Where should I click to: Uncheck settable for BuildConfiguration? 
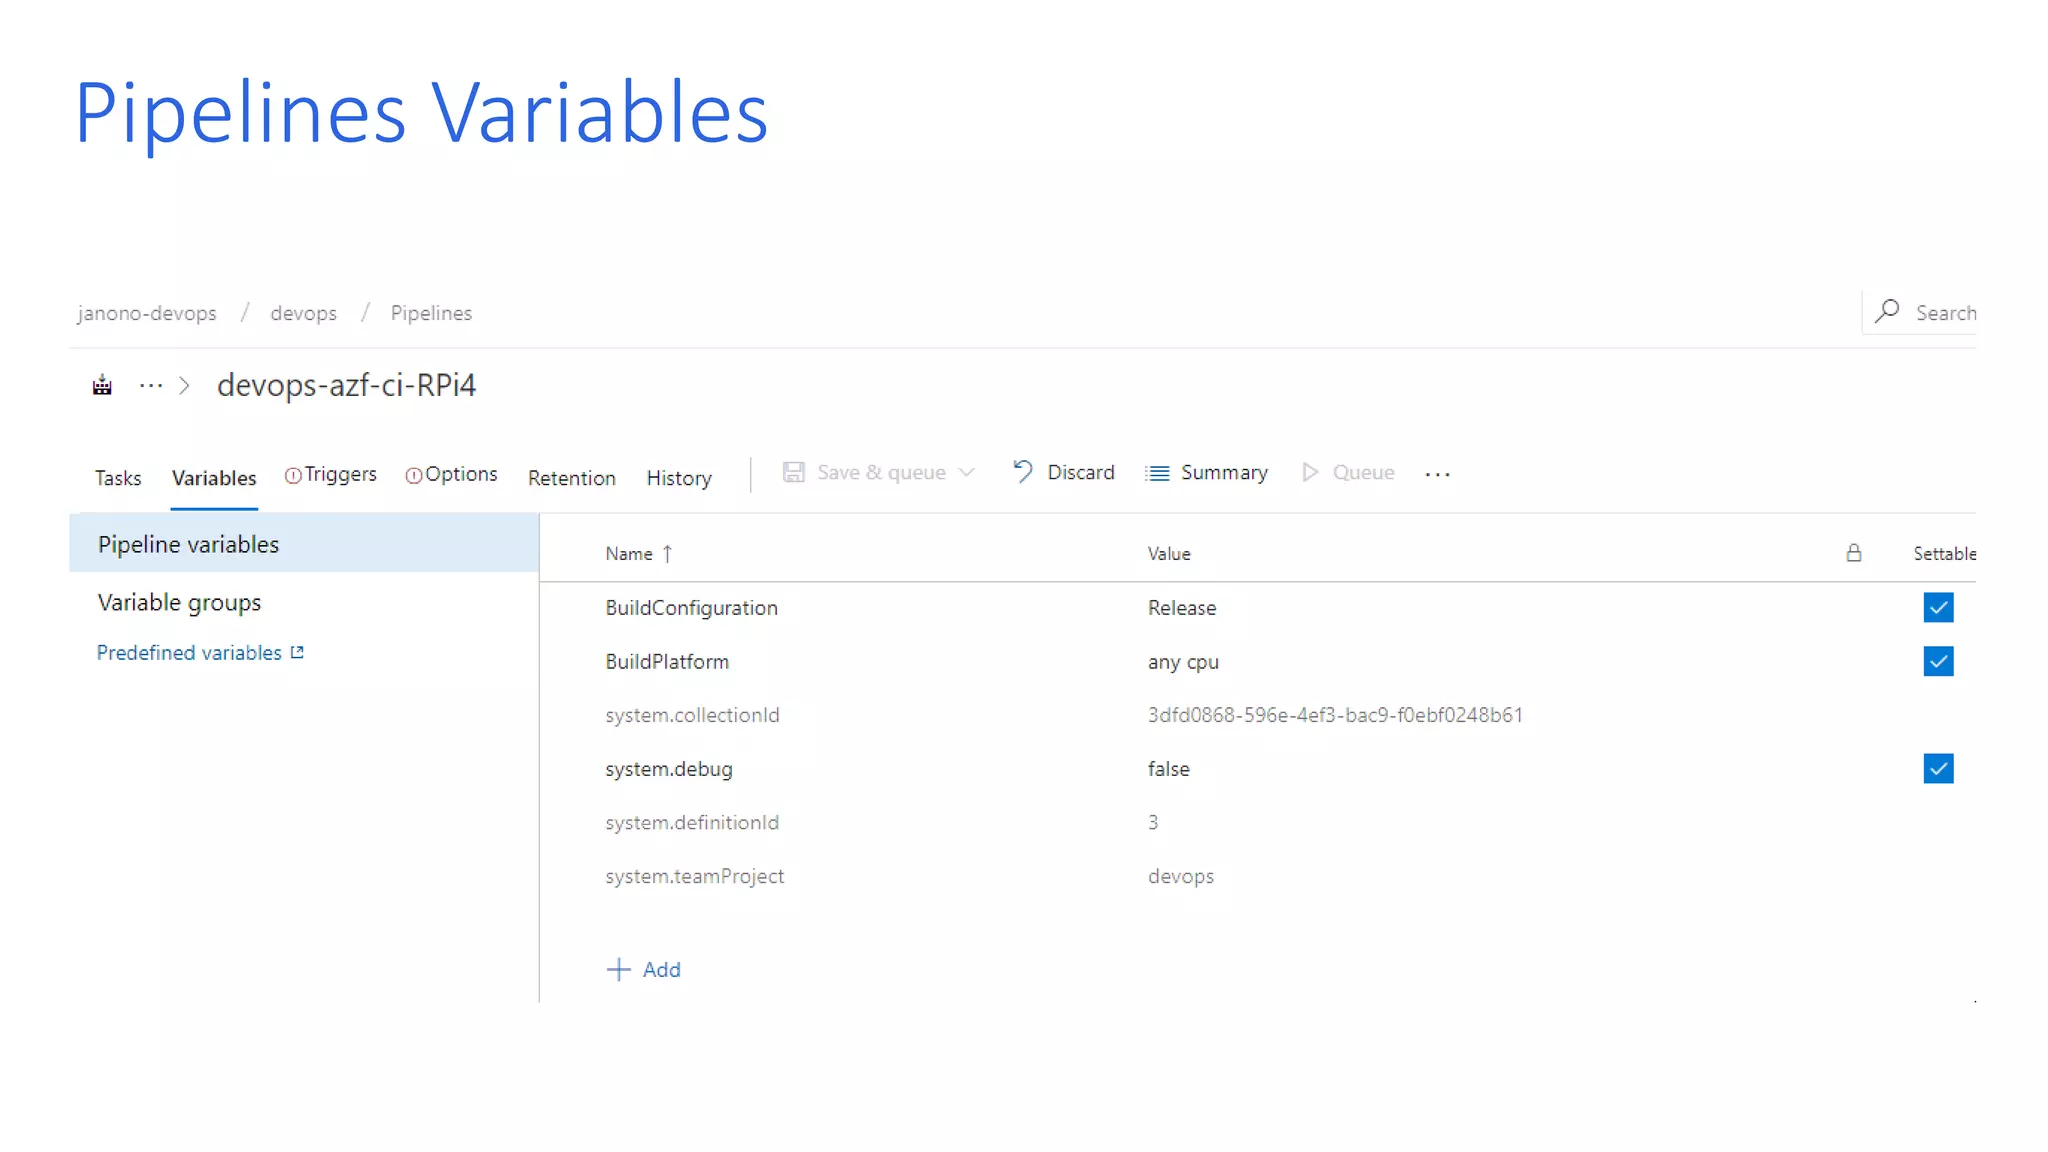point(1937,607)
